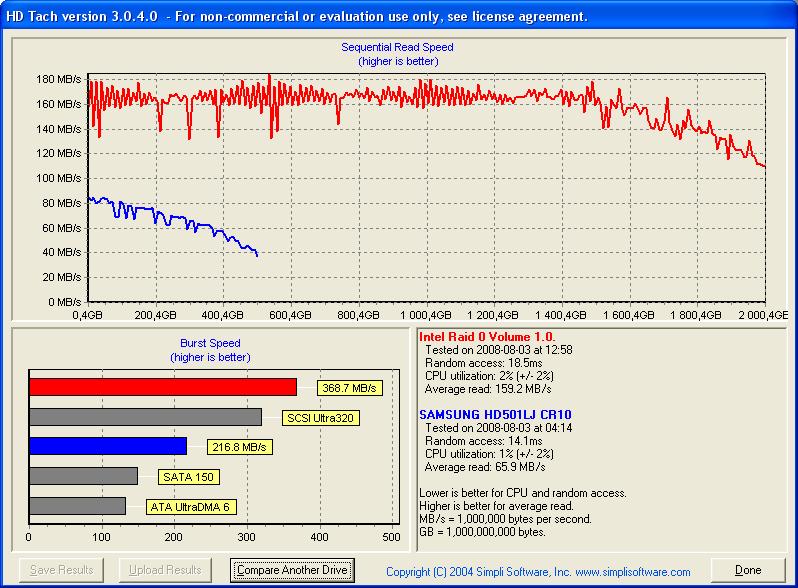Click the ATA UltraDMA 6 label
Image resolution: width=798 pixels, height=588 pixels.
click(x=191, y=507)
